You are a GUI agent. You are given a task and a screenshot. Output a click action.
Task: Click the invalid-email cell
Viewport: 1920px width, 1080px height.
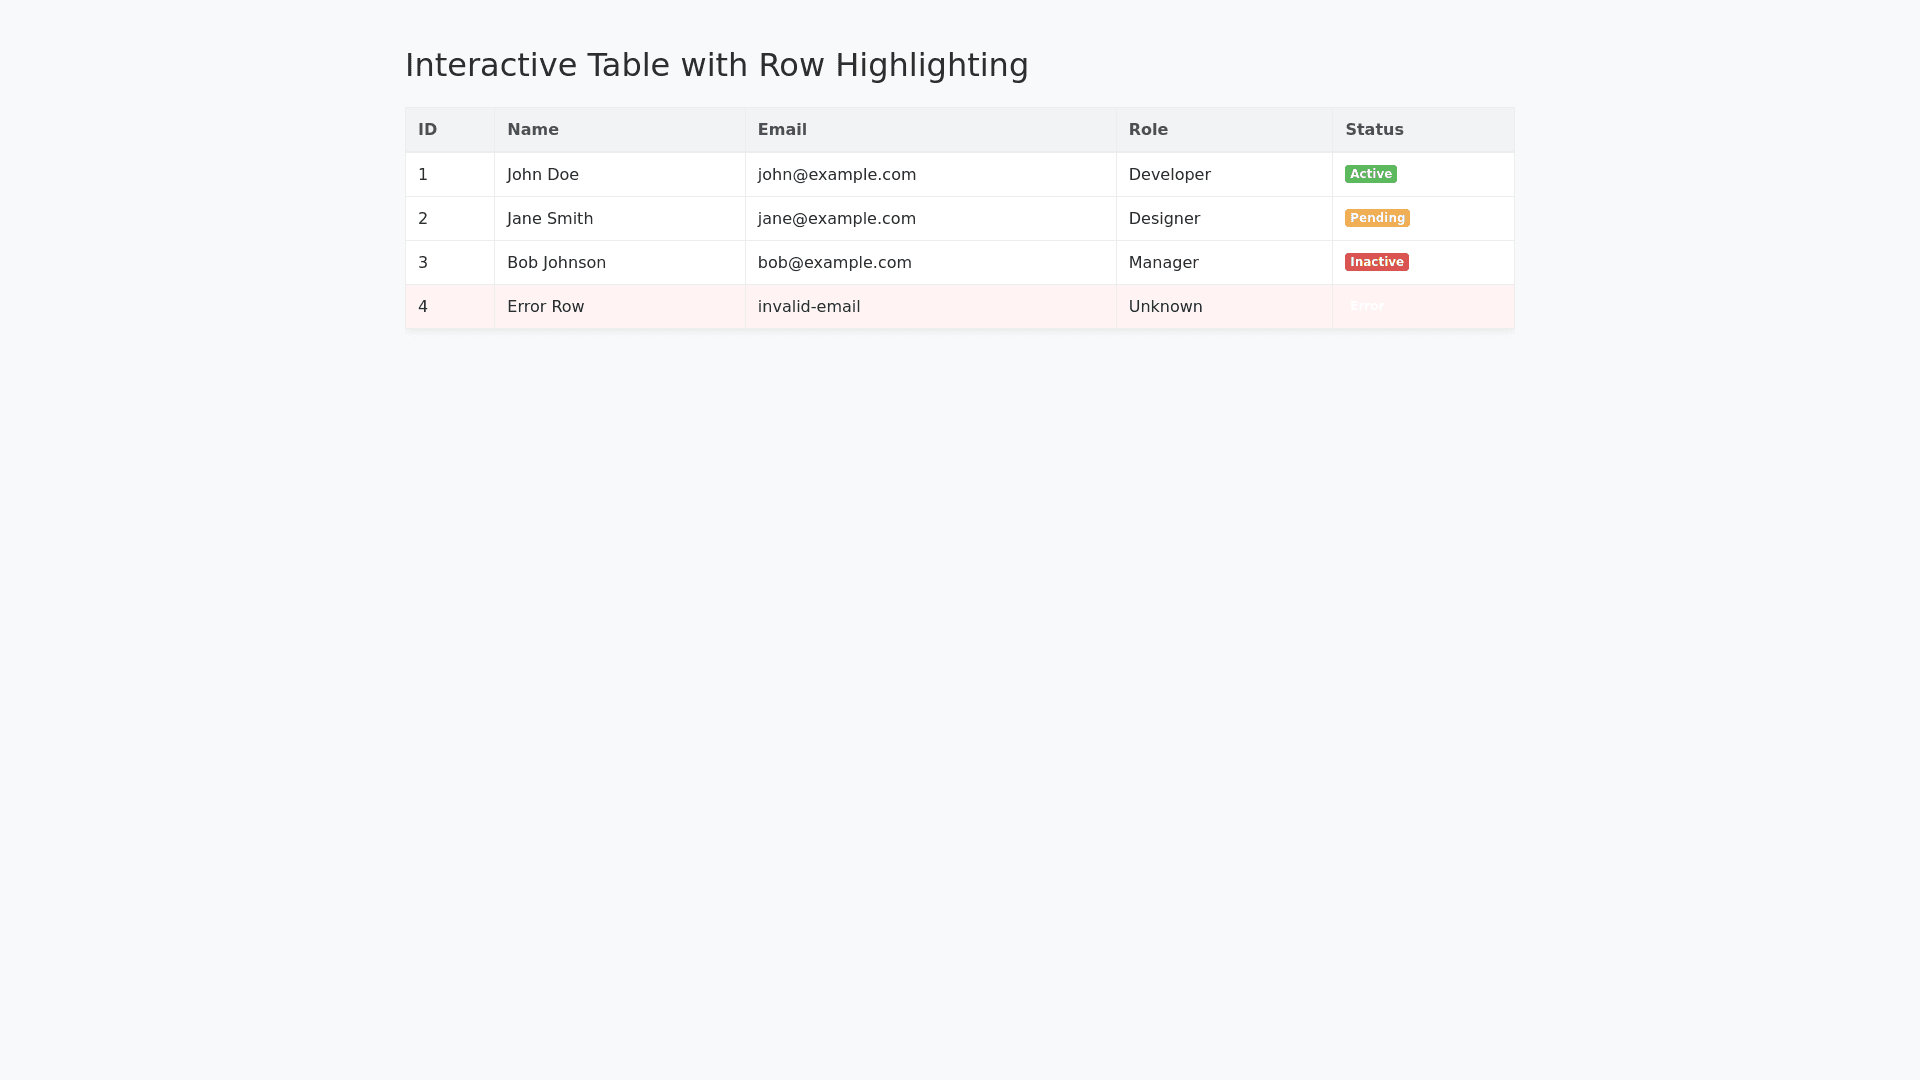pos(808,307)
